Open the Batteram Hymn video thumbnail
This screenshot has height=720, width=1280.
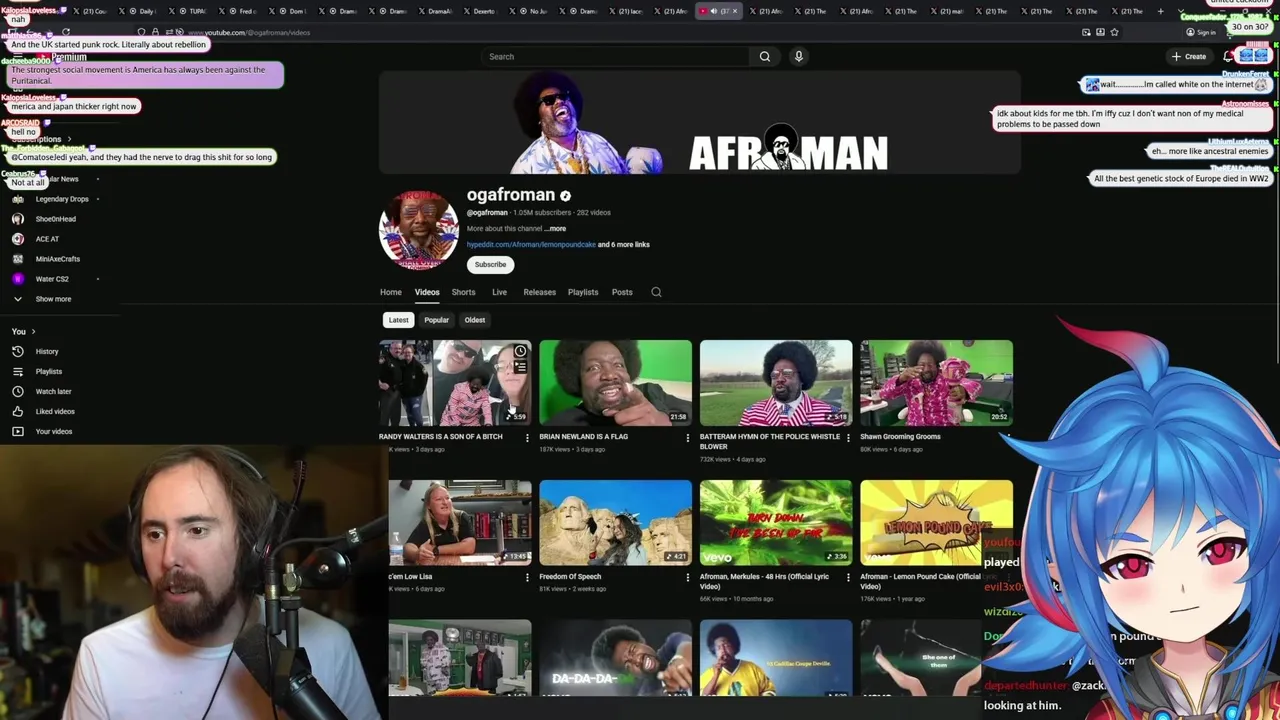(776, 383)
